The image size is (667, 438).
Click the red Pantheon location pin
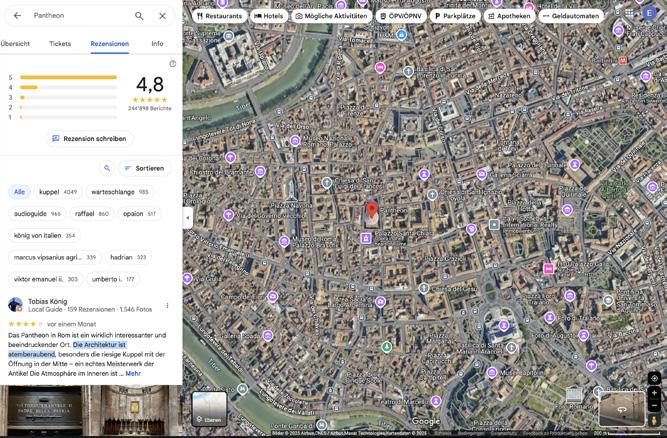pos(372,210)
